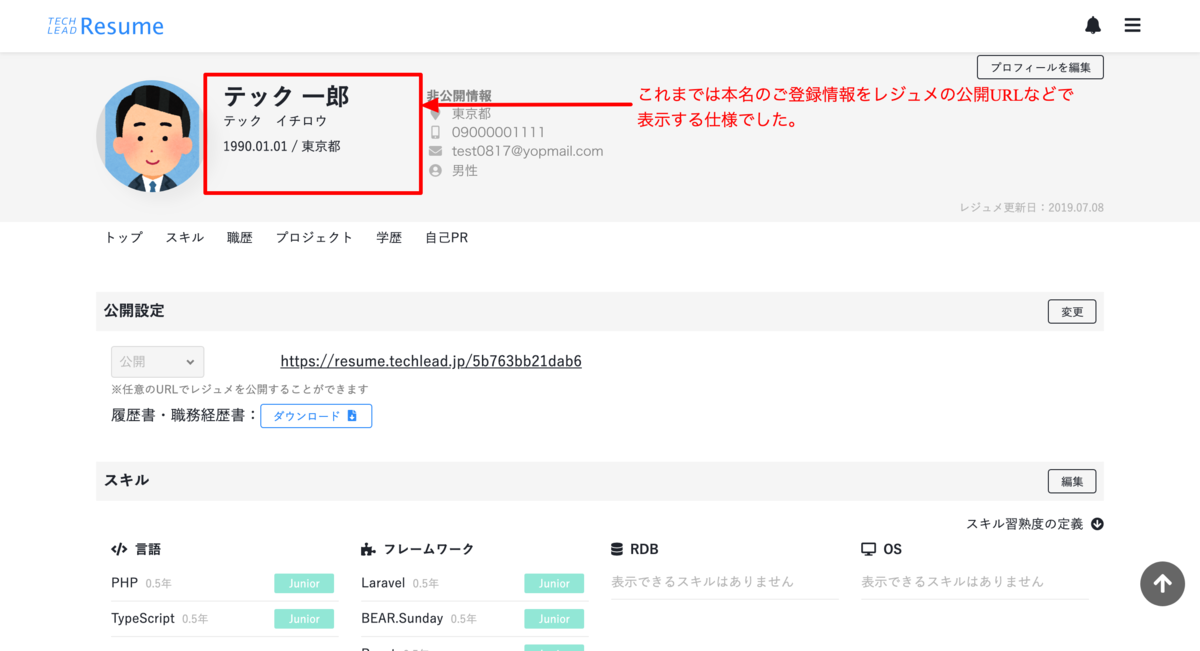Open the 自己PR tab
The width and height of the screenshot is (1200, 651).
[446, 238]
